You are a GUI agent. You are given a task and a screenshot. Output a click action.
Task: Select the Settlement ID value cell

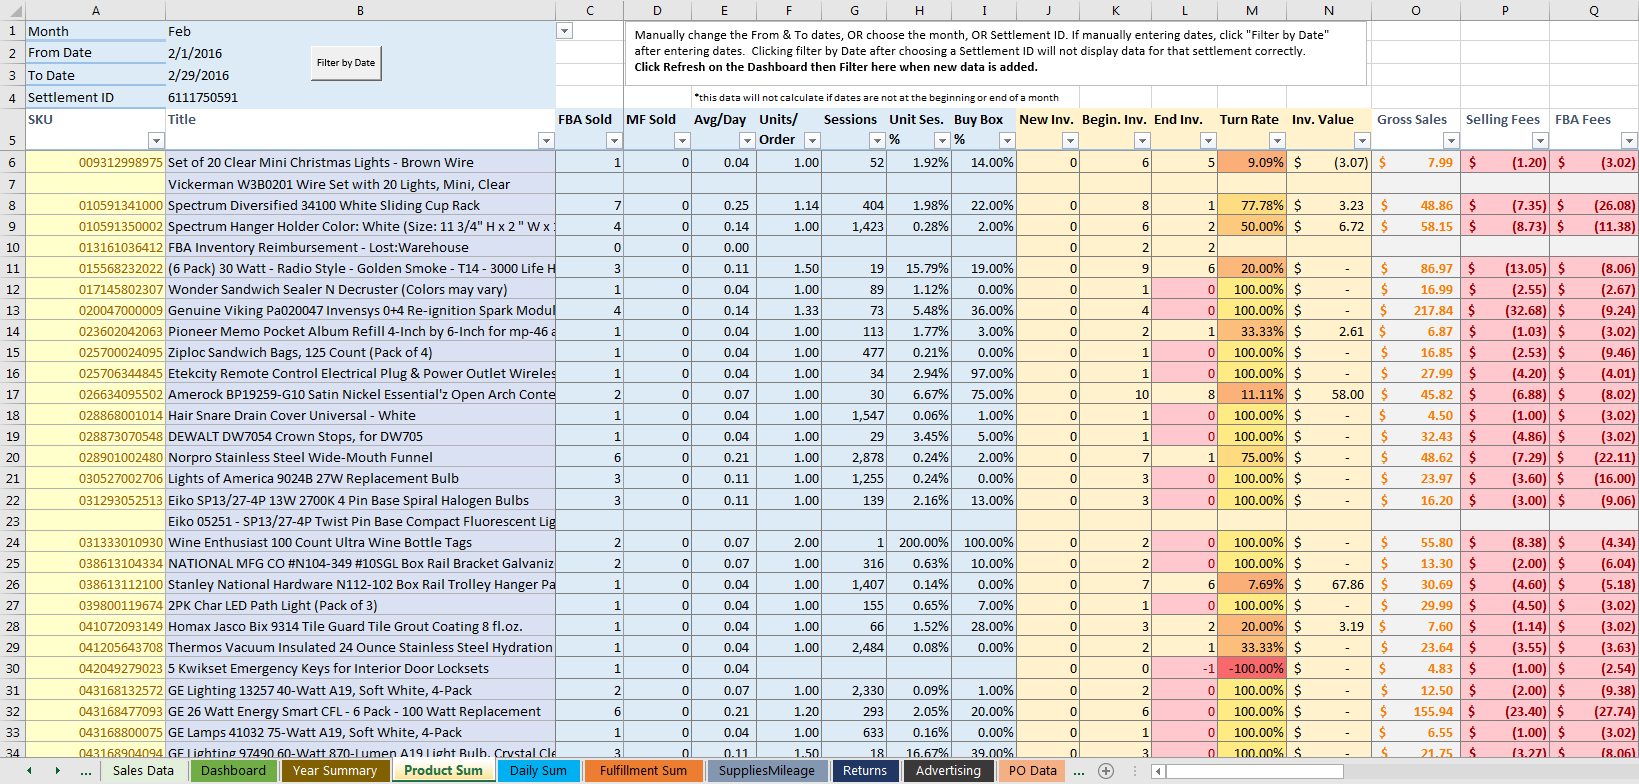coord(360,97)
